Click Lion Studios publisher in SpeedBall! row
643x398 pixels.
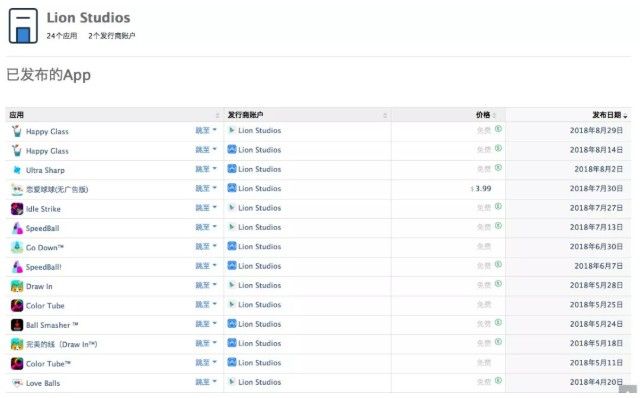click(x=260, y=266)
